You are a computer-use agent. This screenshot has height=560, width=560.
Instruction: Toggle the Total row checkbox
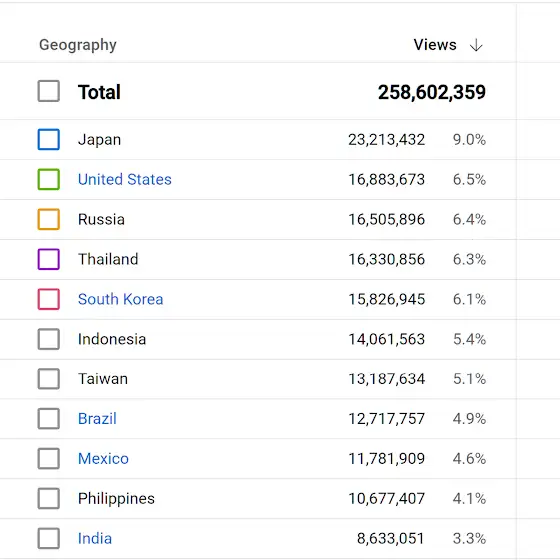coord(49,91)
